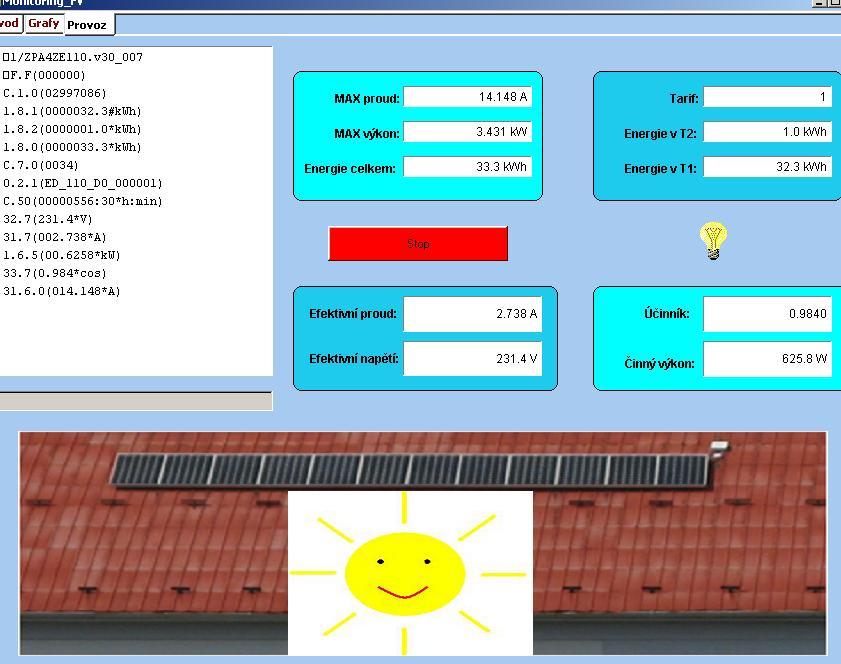Click log line 0.2.1(ED_110_D0_000001)
The image size is (841, 664).
(83, 183)
